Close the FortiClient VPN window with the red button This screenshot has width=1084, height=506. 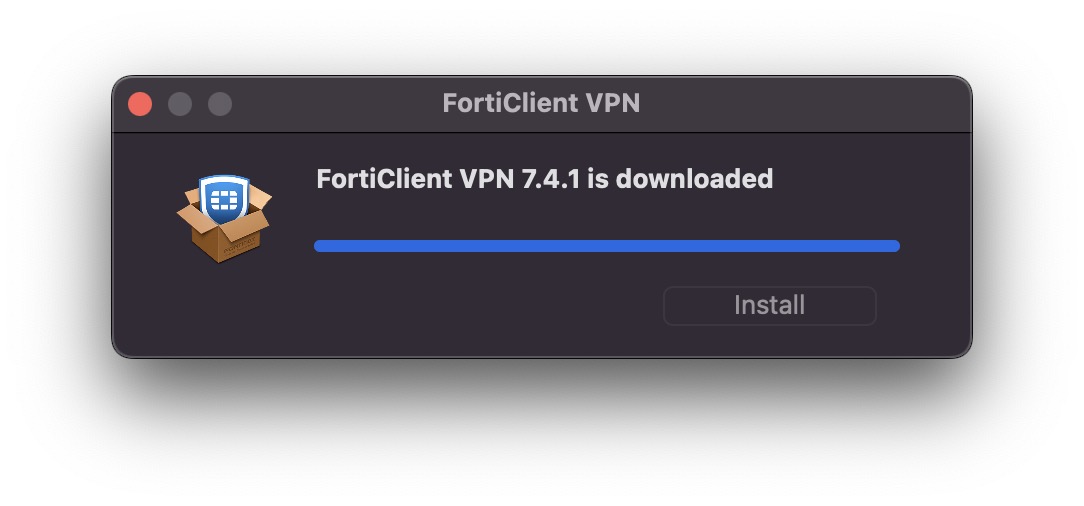140,104
